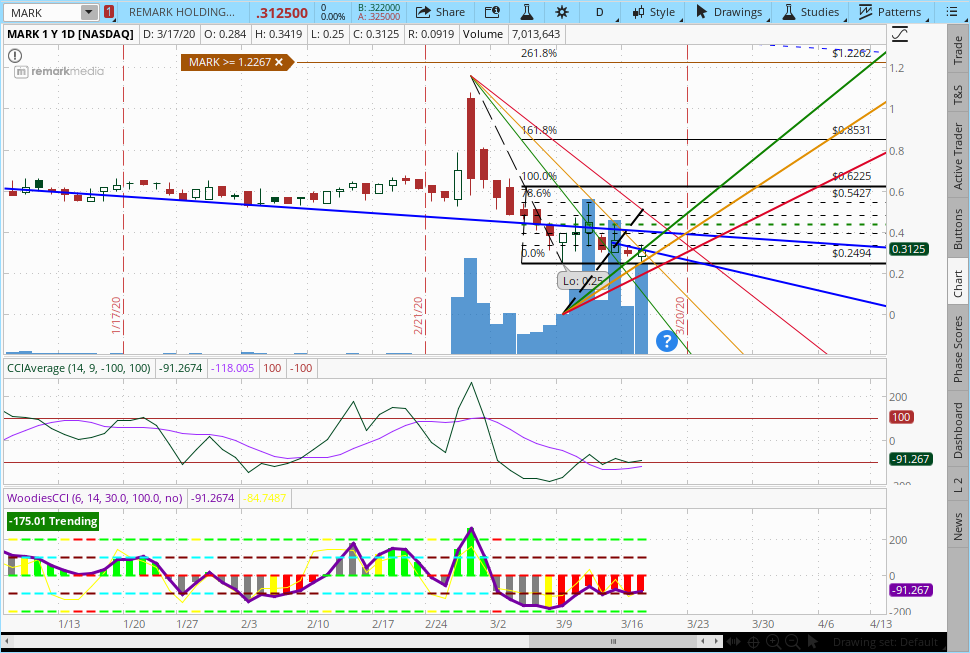Open the Patterns menu
The height and width of the screenshot is (653, 970).
[890, 12]
